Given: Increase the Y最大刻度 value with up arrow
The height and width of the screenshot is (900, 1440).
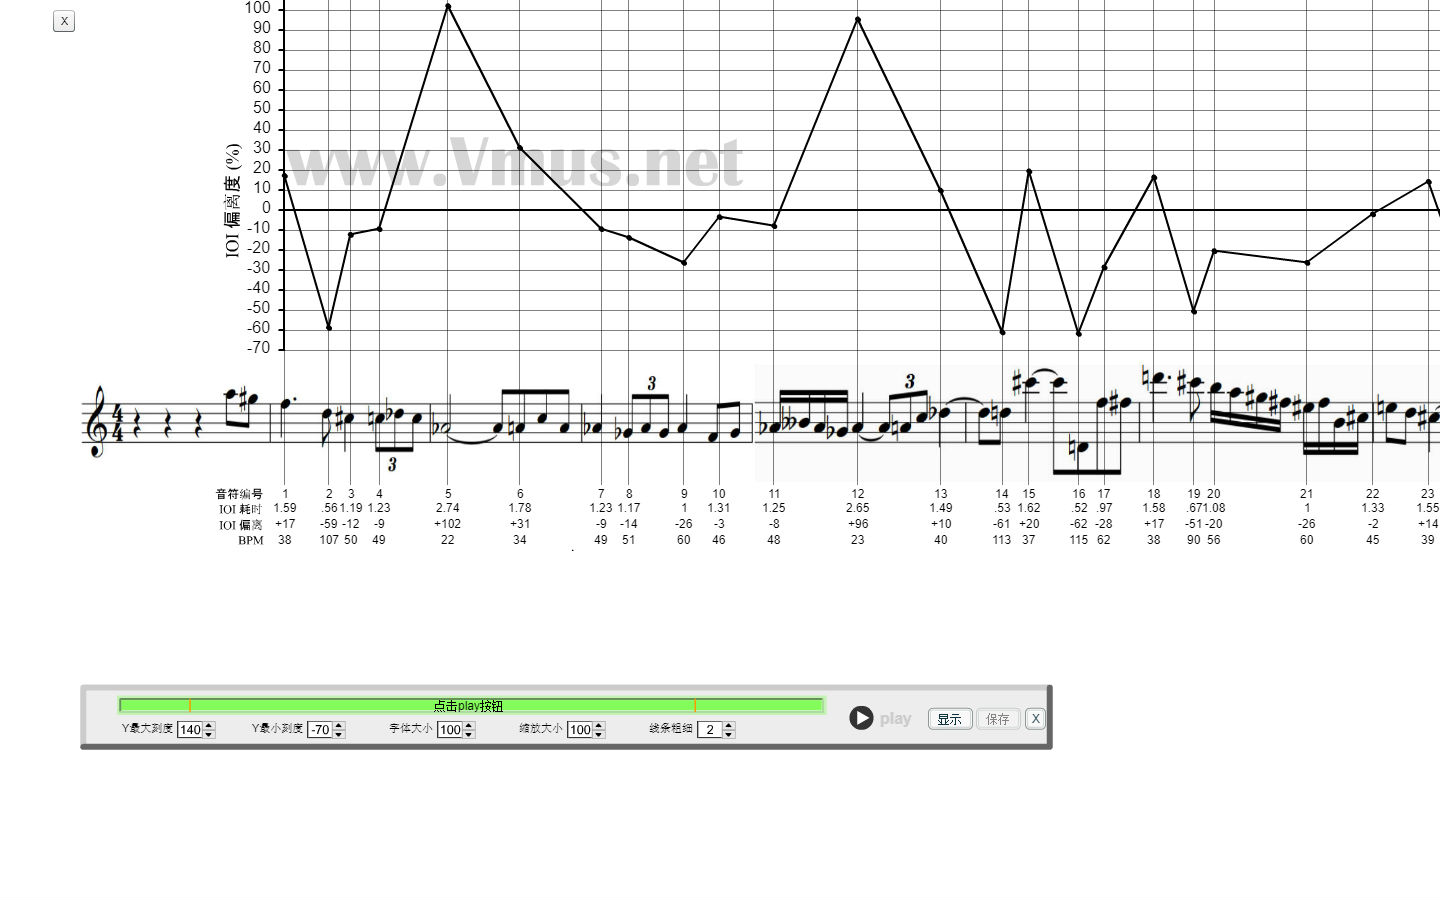Looking at the screenshot, I should pos(209,726).
